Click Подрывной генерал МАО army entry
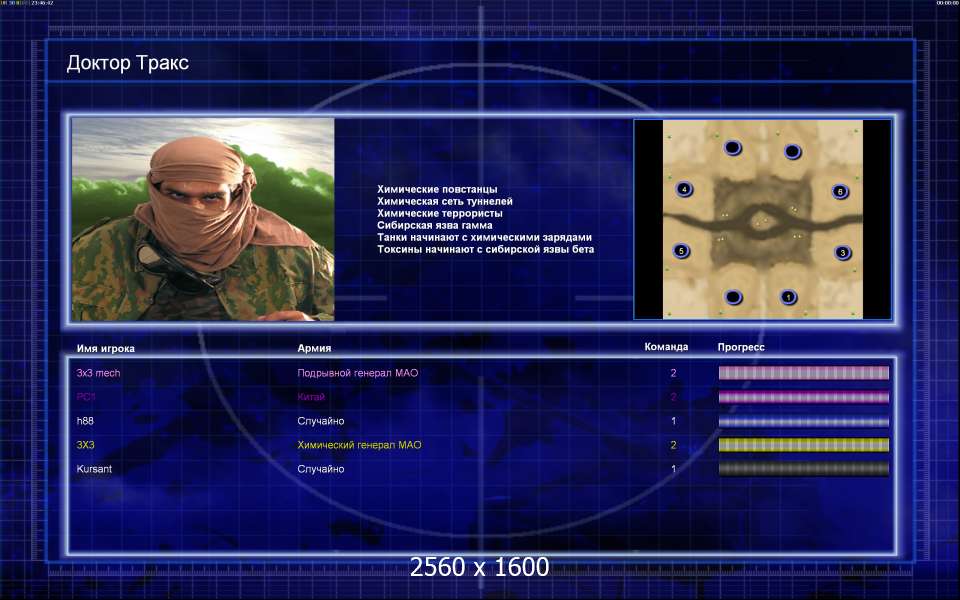 click(358, 373)
